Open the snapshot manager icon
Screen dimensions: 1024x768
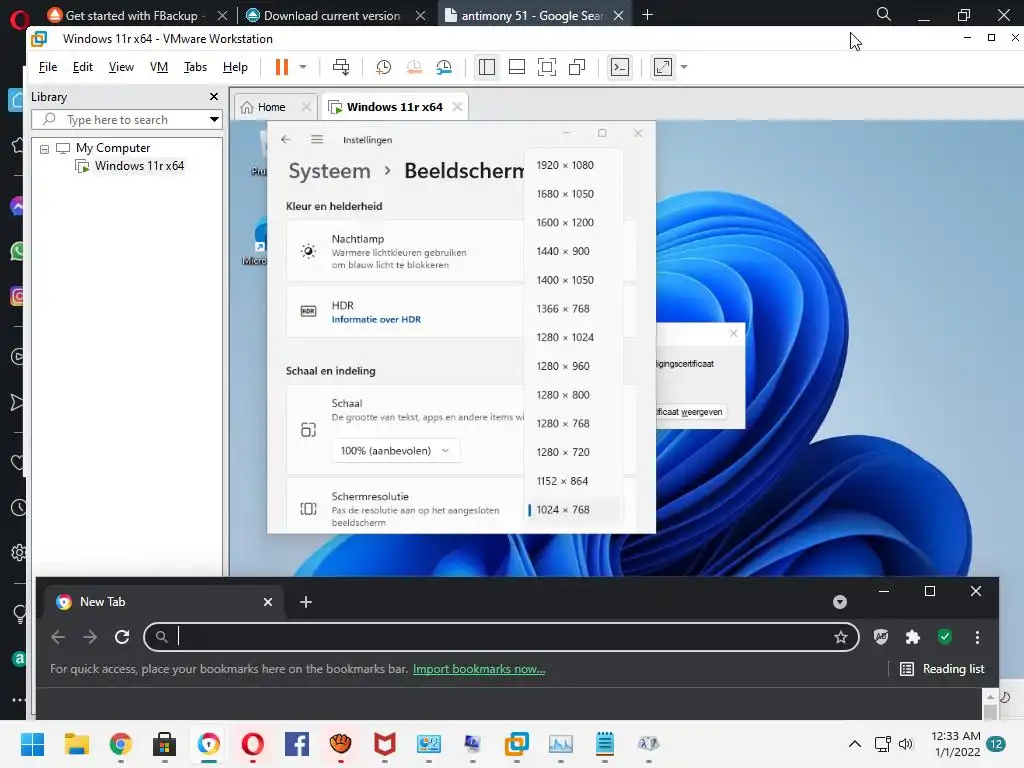444,67
